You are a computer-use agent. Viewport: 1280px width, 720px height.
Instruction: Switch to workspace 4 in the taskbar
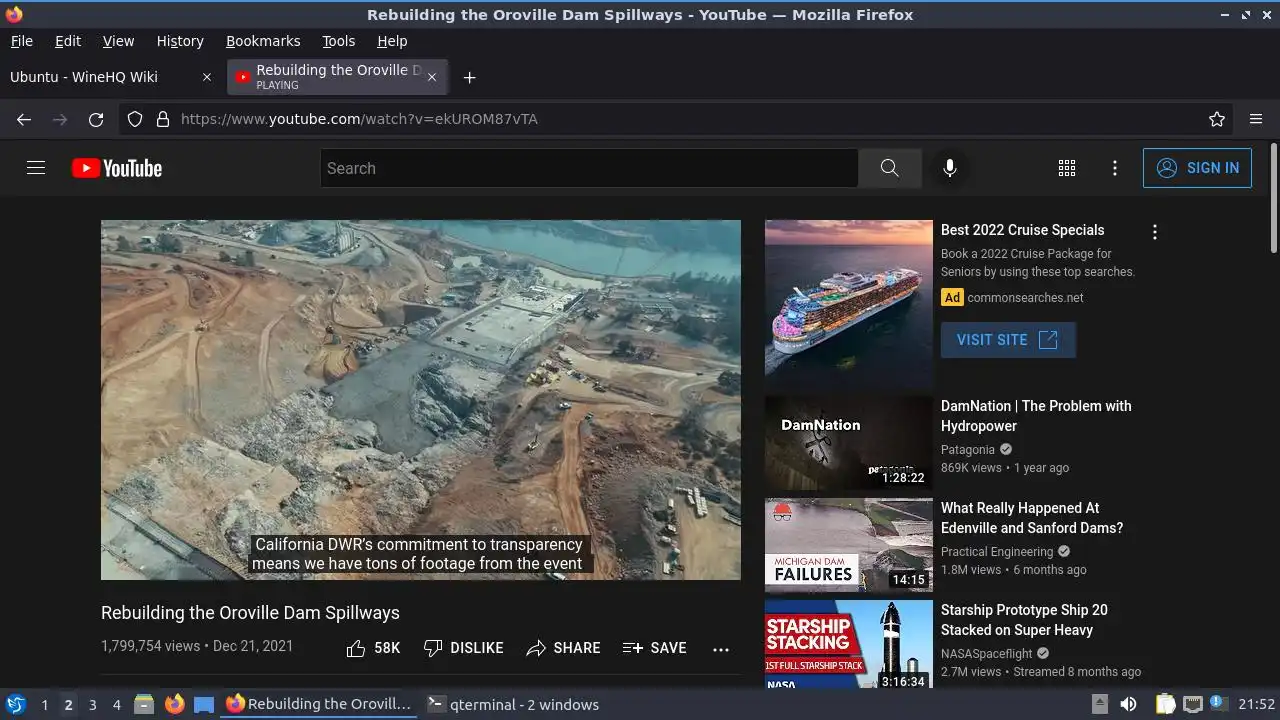tap(116, 705)
